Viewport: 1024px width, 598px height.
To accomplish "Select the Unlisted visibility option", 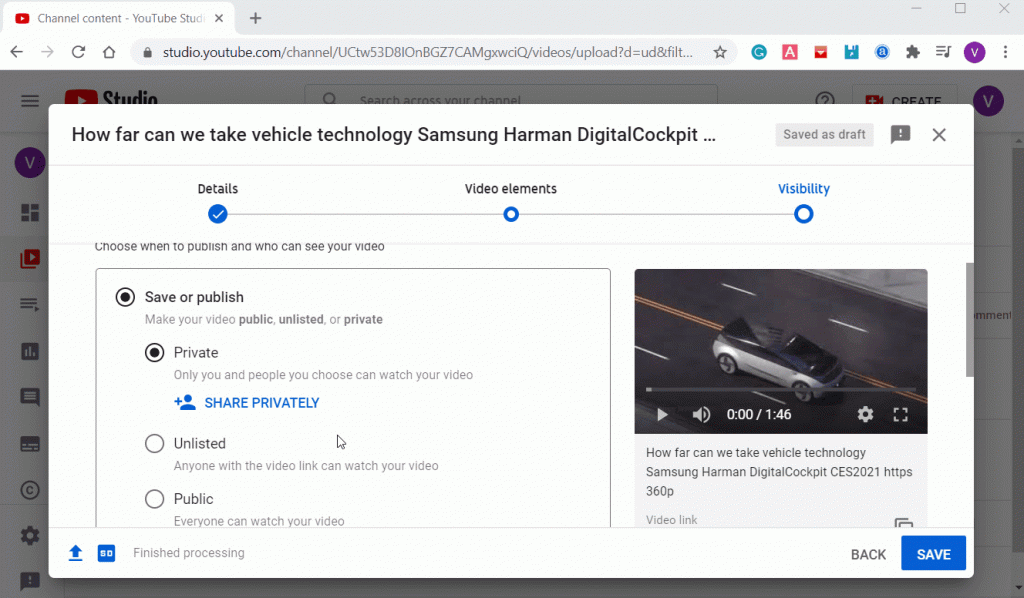I will pyautogui.click(x=155, y=443).
